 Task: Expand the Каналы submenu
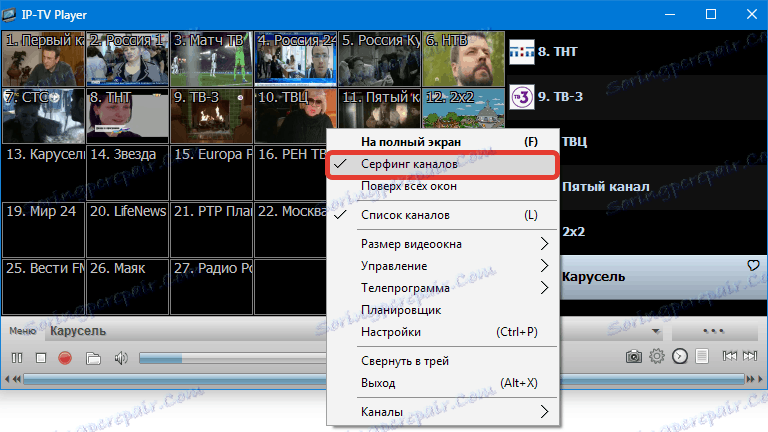(443, 412)
